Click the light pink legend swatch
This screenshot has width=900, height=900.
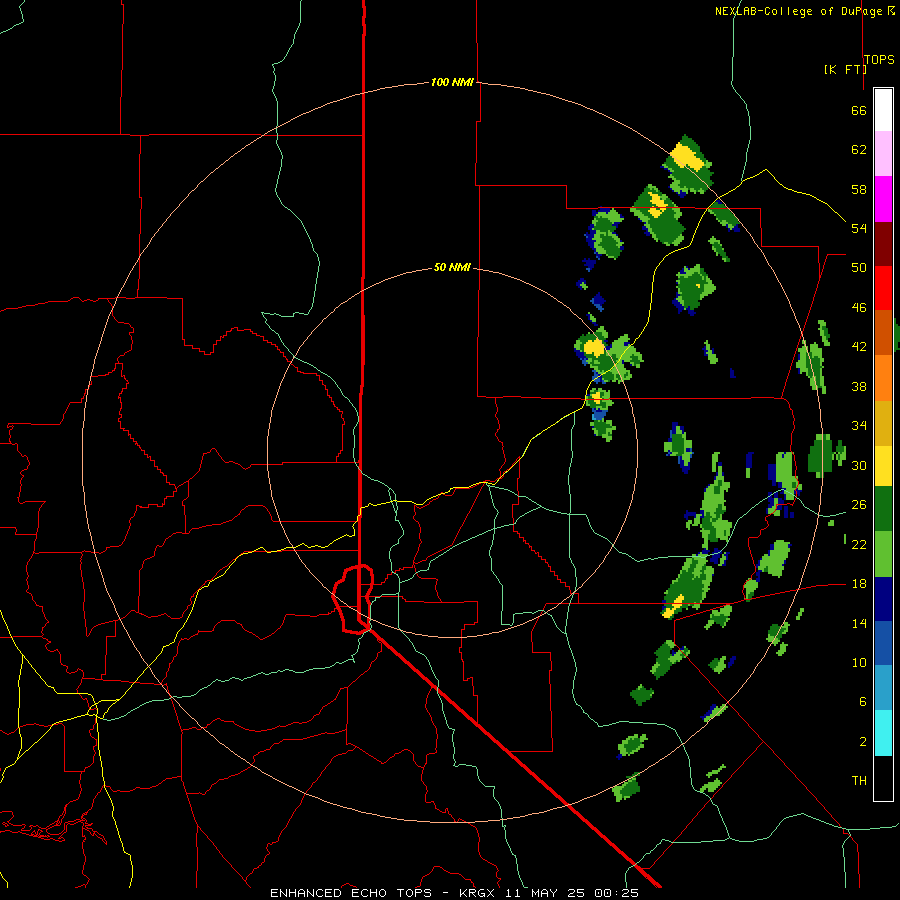[x=883, y=154]
